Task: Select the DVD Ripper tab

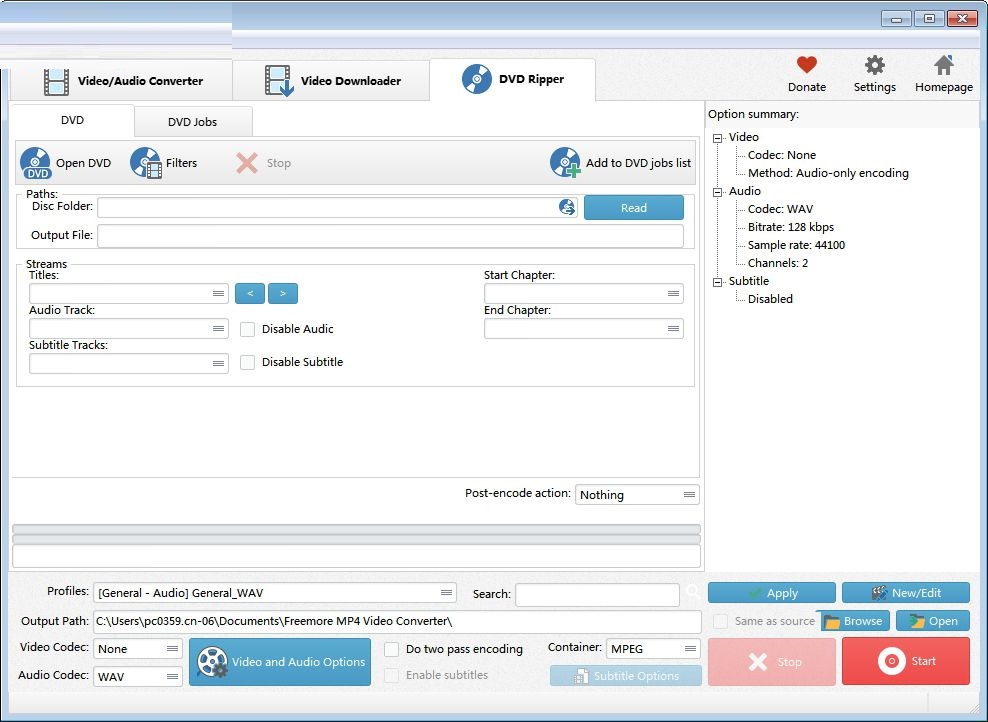Action: click(512, 79)
